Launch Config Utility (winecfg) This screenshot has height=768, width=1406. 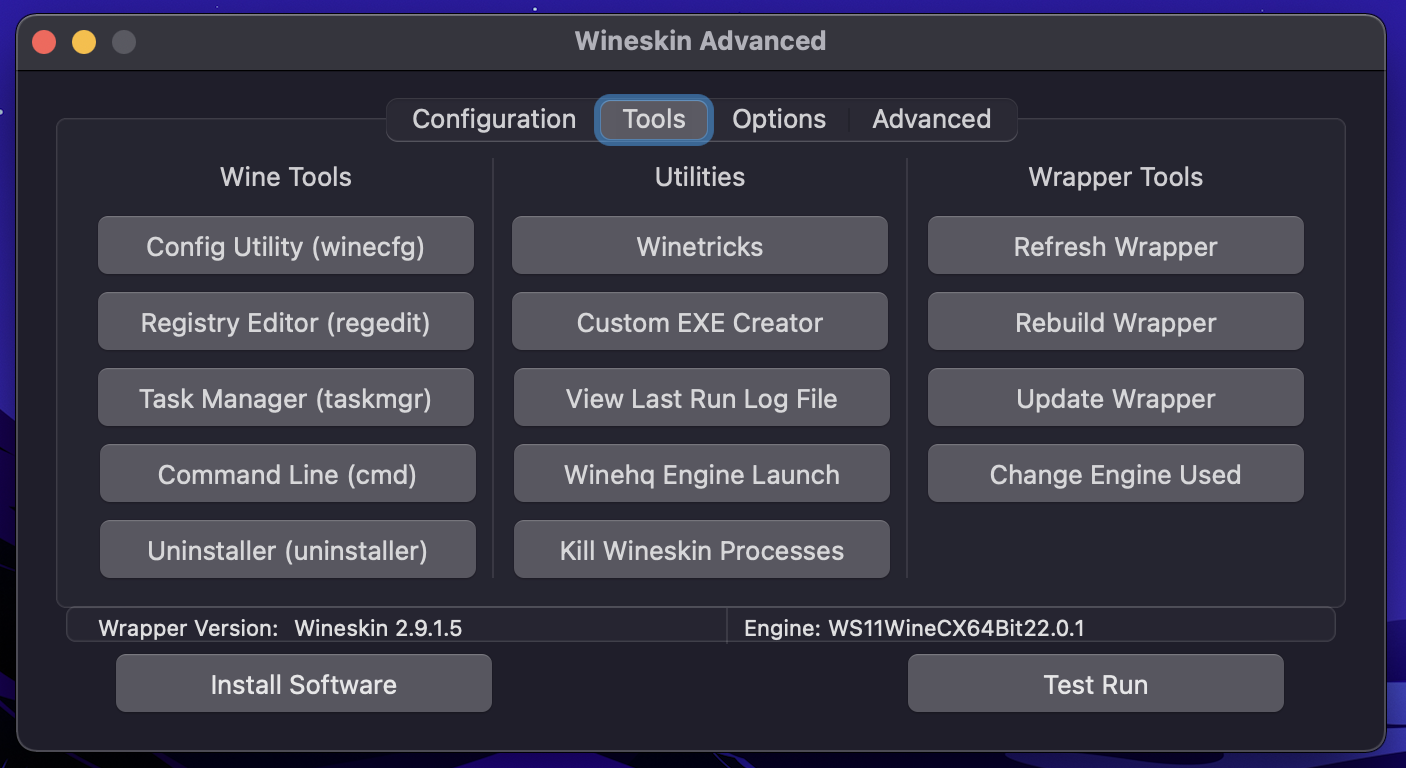click(x=286, y=246)
